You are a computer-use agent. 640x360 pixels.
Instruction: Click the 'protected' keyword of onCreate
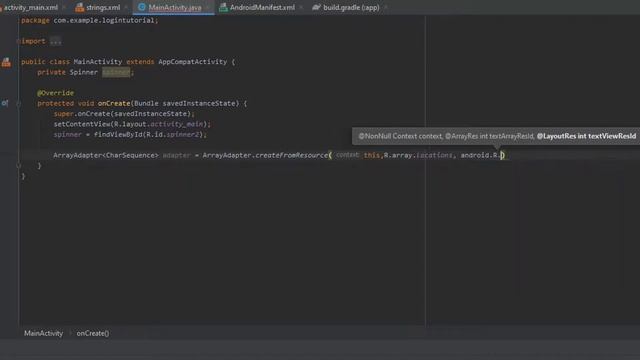pos(56,103)
